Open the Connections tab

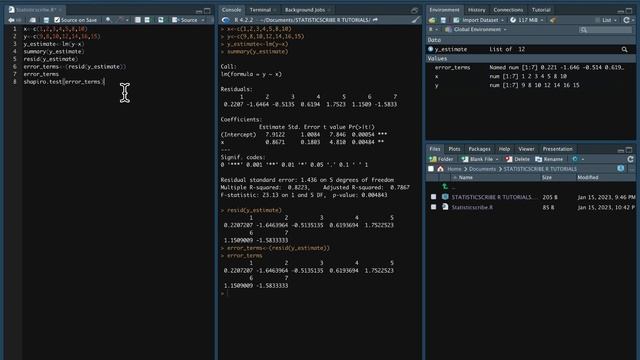508,10
